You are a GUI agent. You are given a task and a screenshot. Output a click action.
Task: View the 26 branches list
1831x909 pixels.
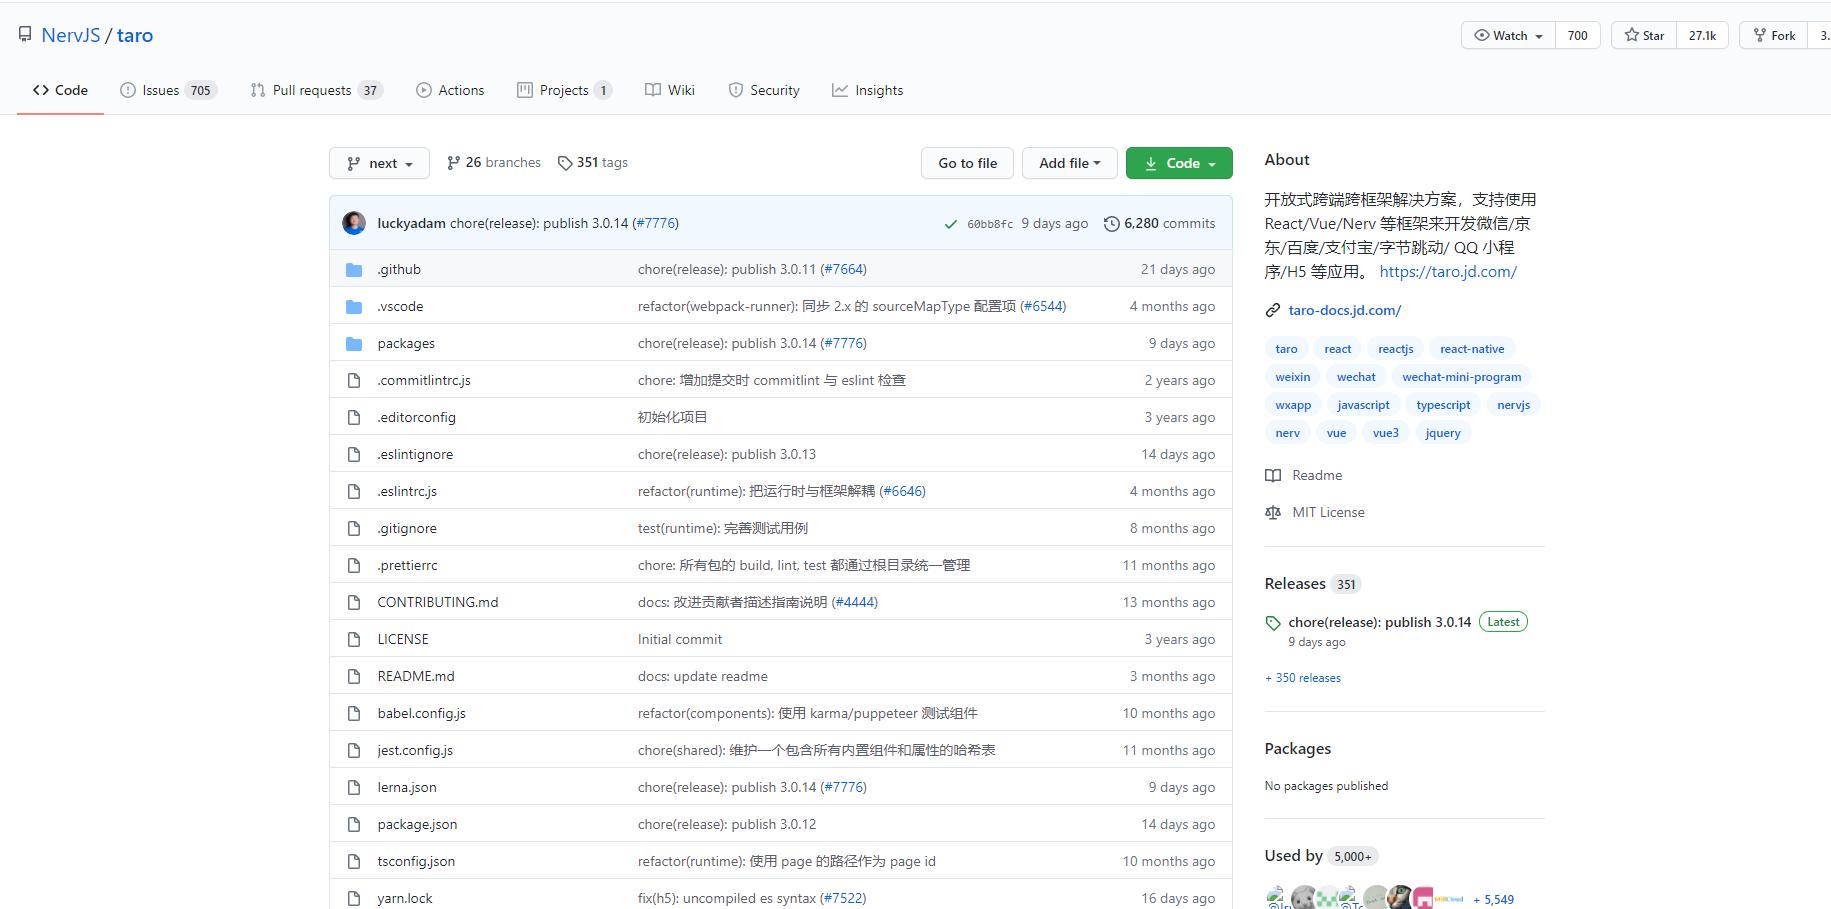point(494,163)
